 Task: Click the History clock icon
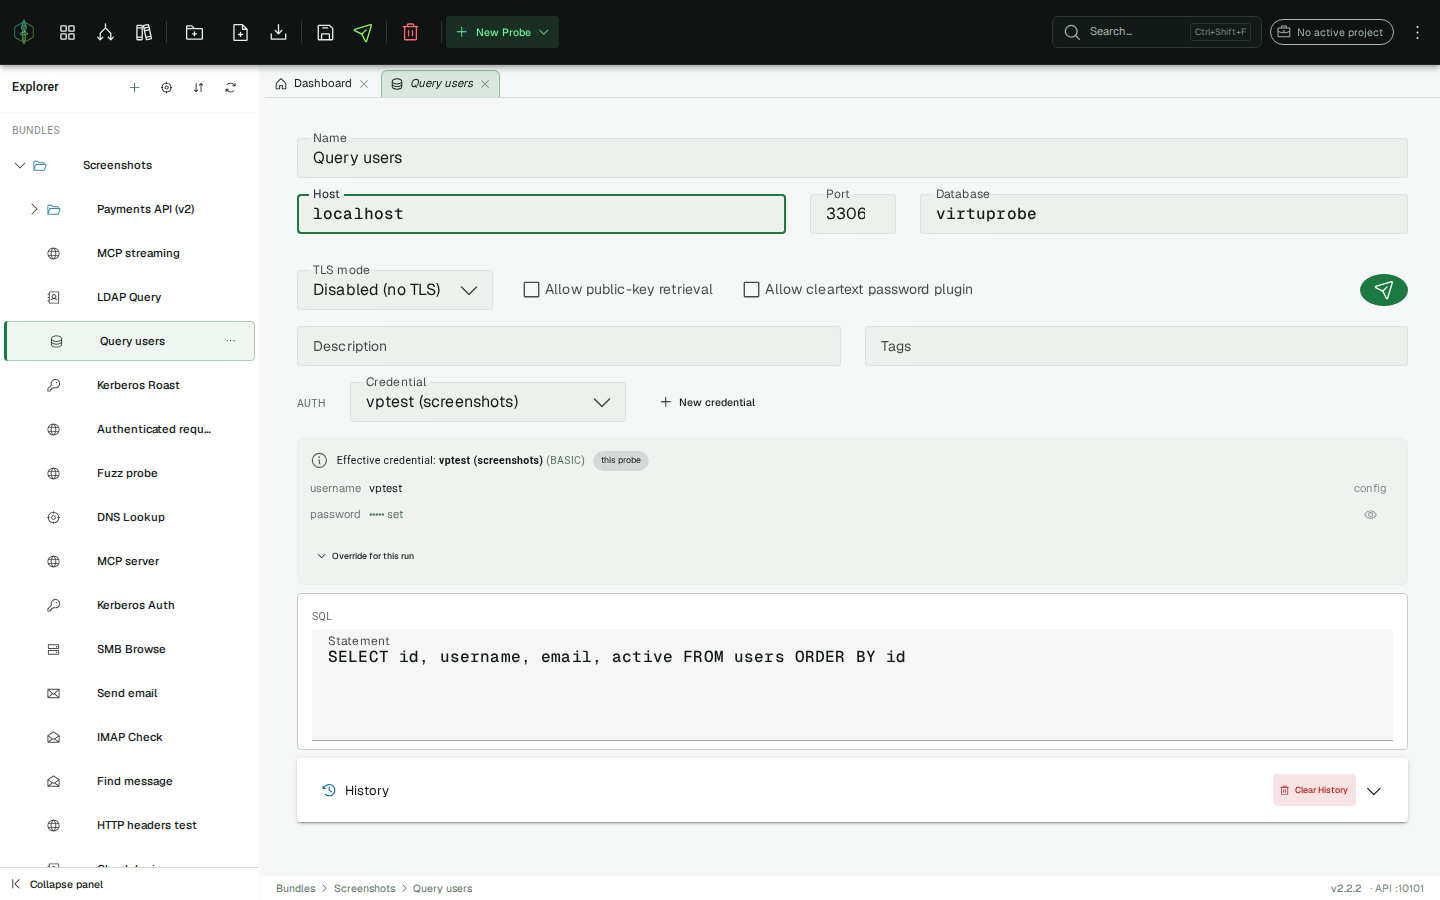pos(329,790)
